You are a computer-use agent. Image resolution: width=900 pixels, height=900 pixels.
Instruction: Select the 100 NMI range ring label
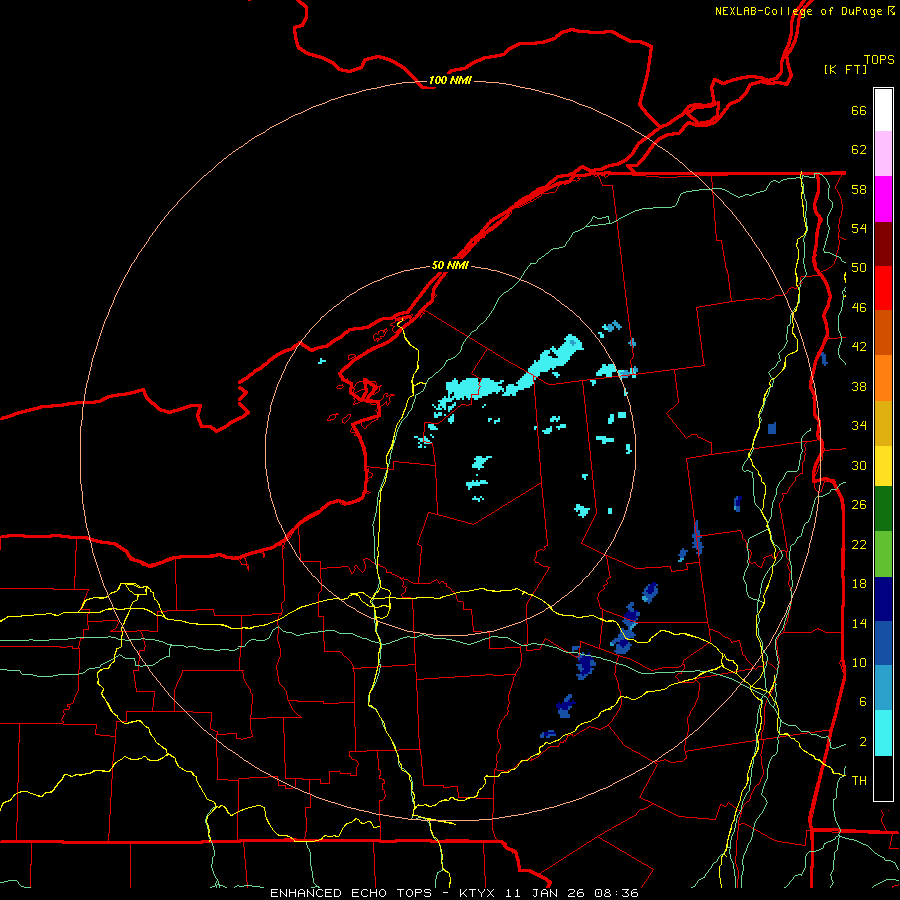tap(450, 80)
